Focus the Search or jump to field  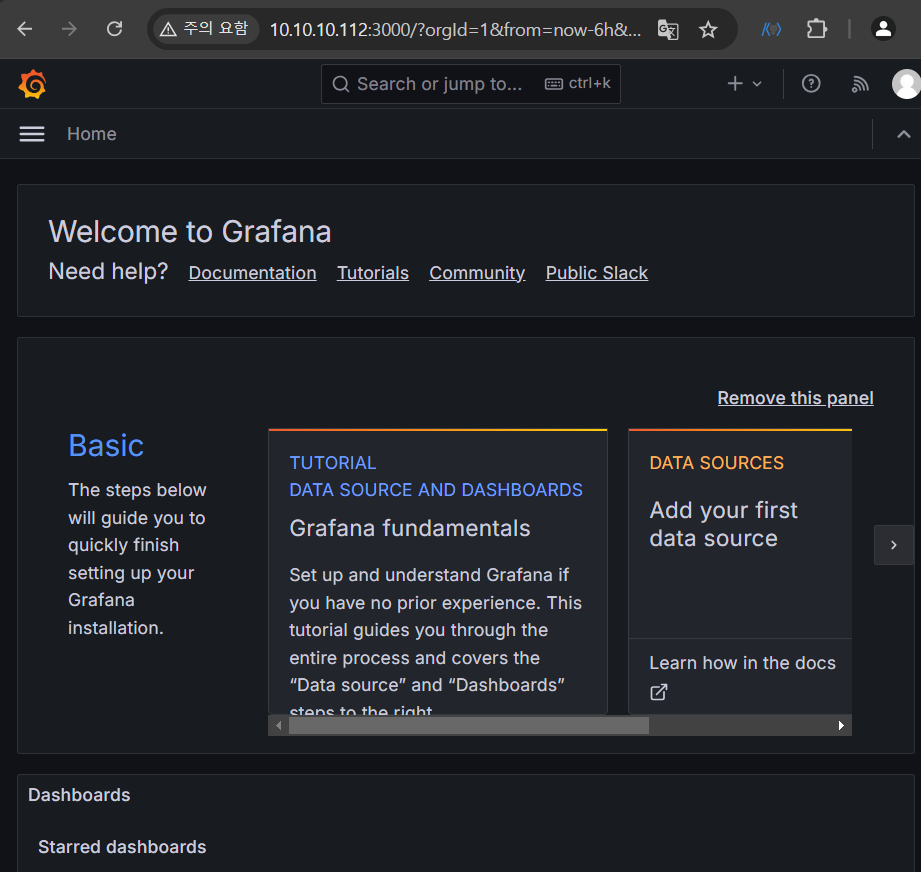pyautogui.click(x=470, y=84)
